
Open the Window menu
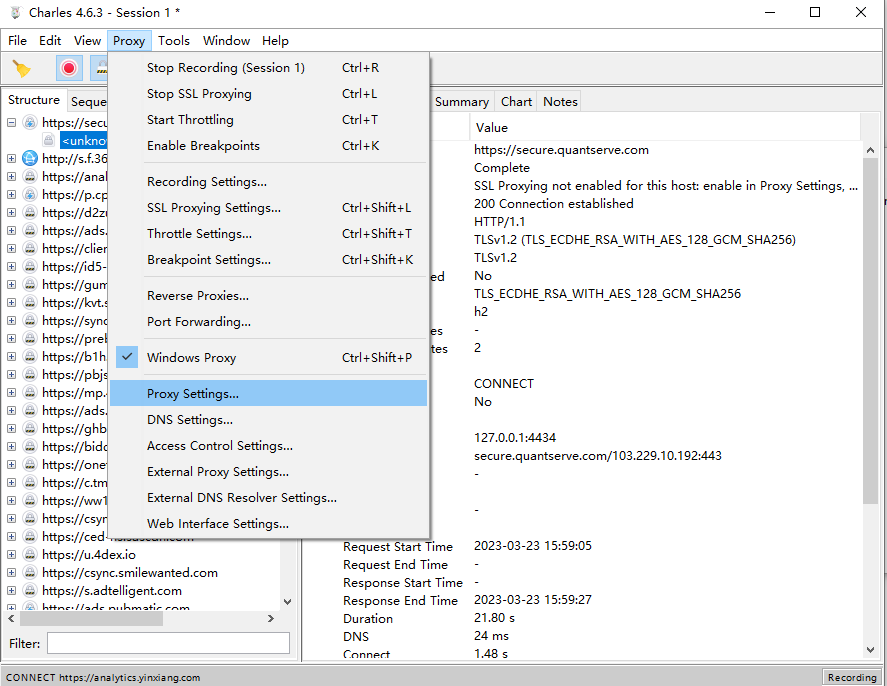tap(226, 41)
